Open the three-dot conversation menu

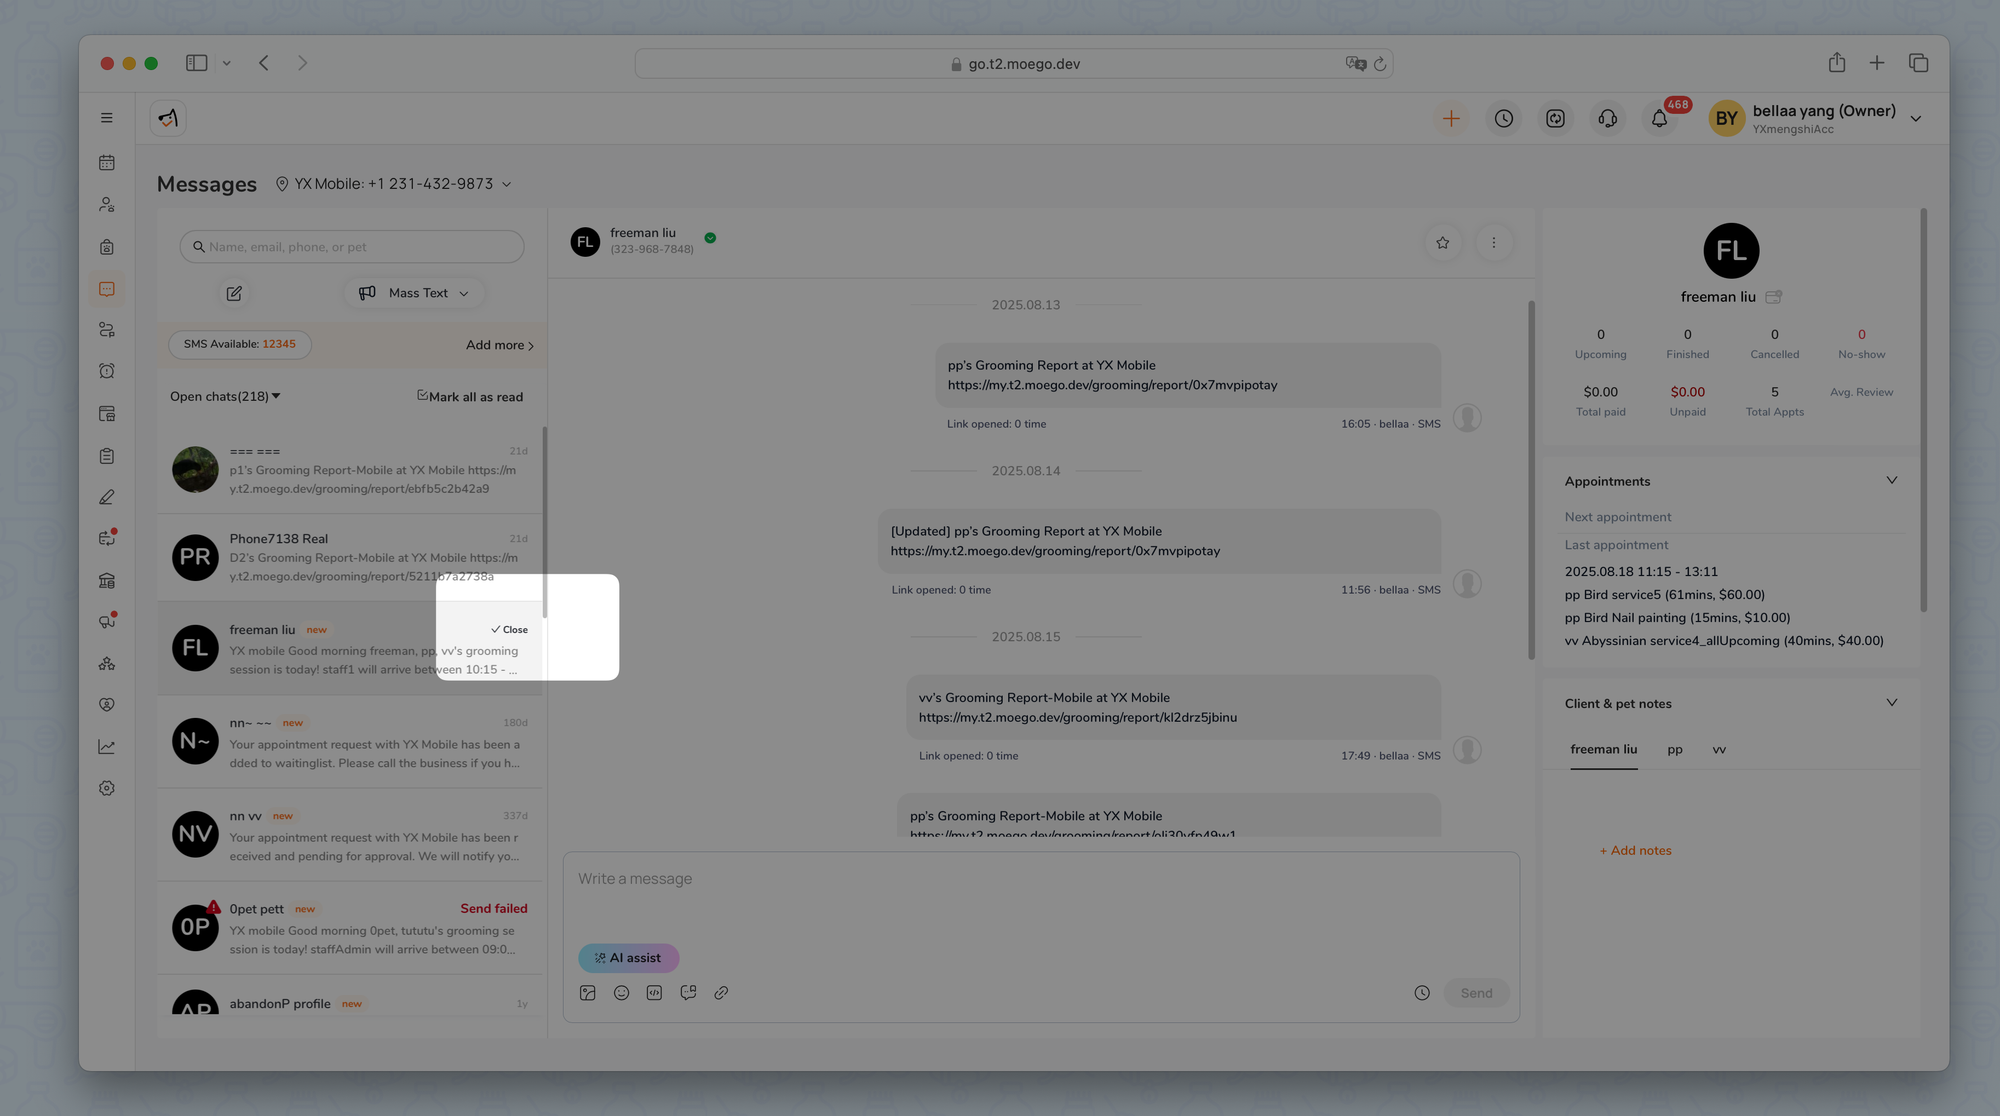tap(1494, 243)
